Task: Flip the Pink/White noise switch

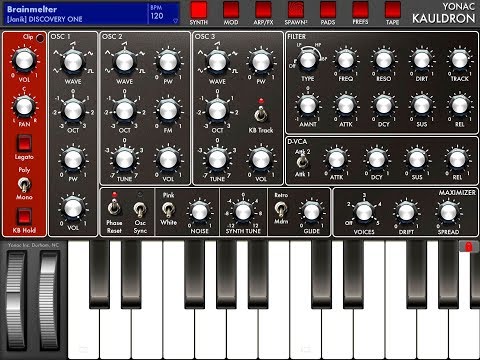Action: [x=168, y=209]
